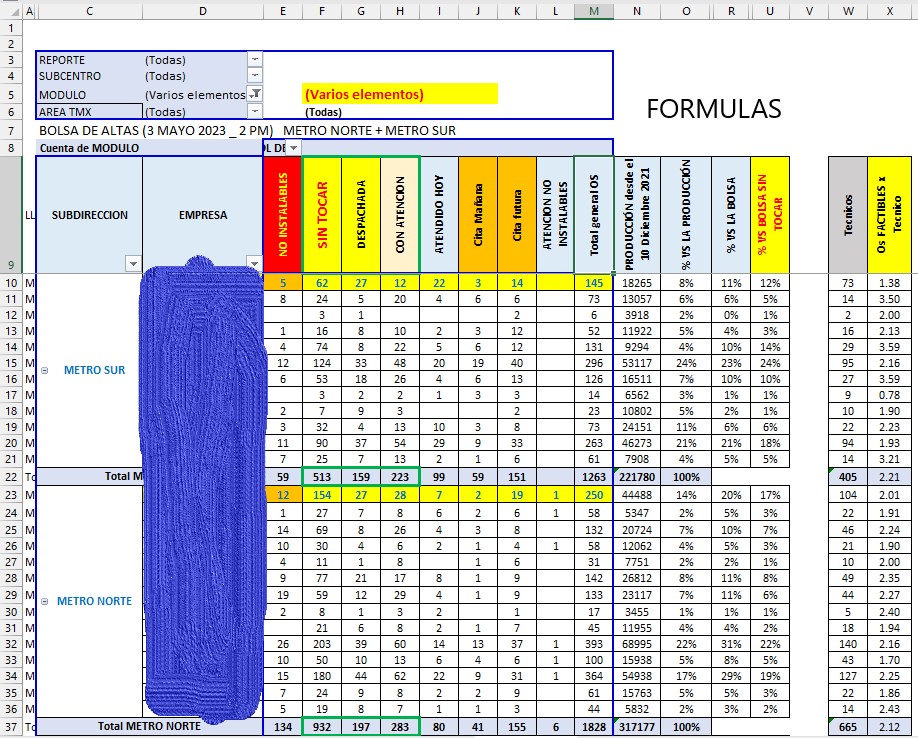Click the FORMULAS title text
This screenshot has height=738, width=918.
pyautogui.click(x=714, y=109)
